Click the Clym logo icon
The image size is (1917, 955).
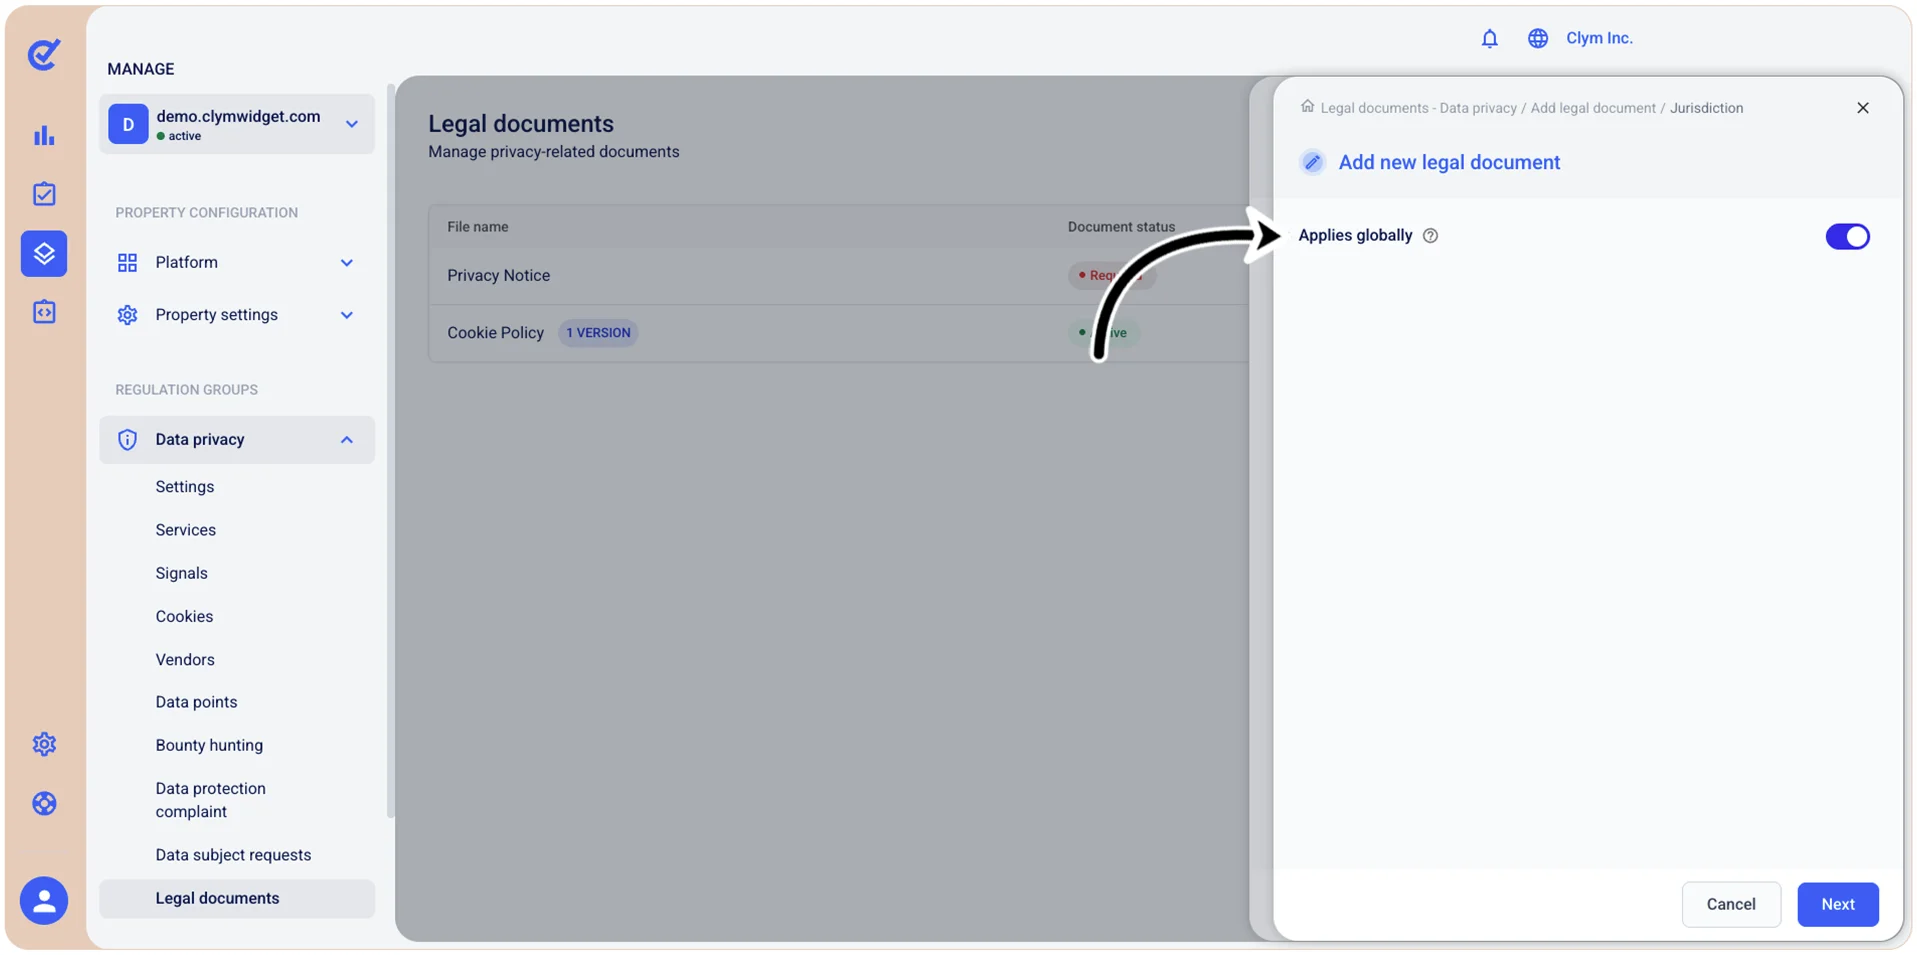(44, 54)
